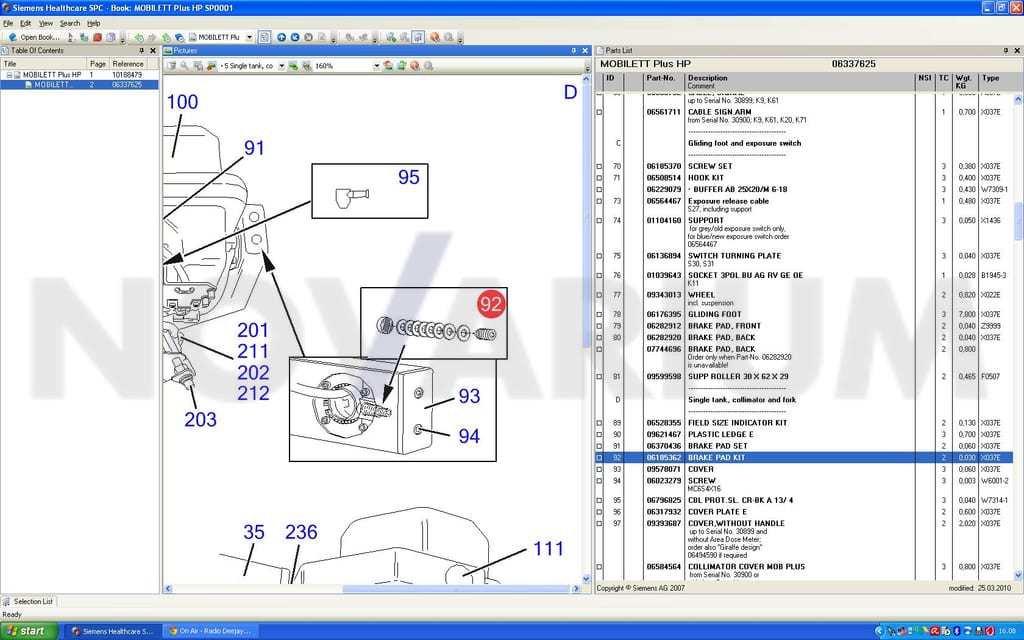
Task: Check the box for 06564467 Exposure release cable
Action: (600, 202)
